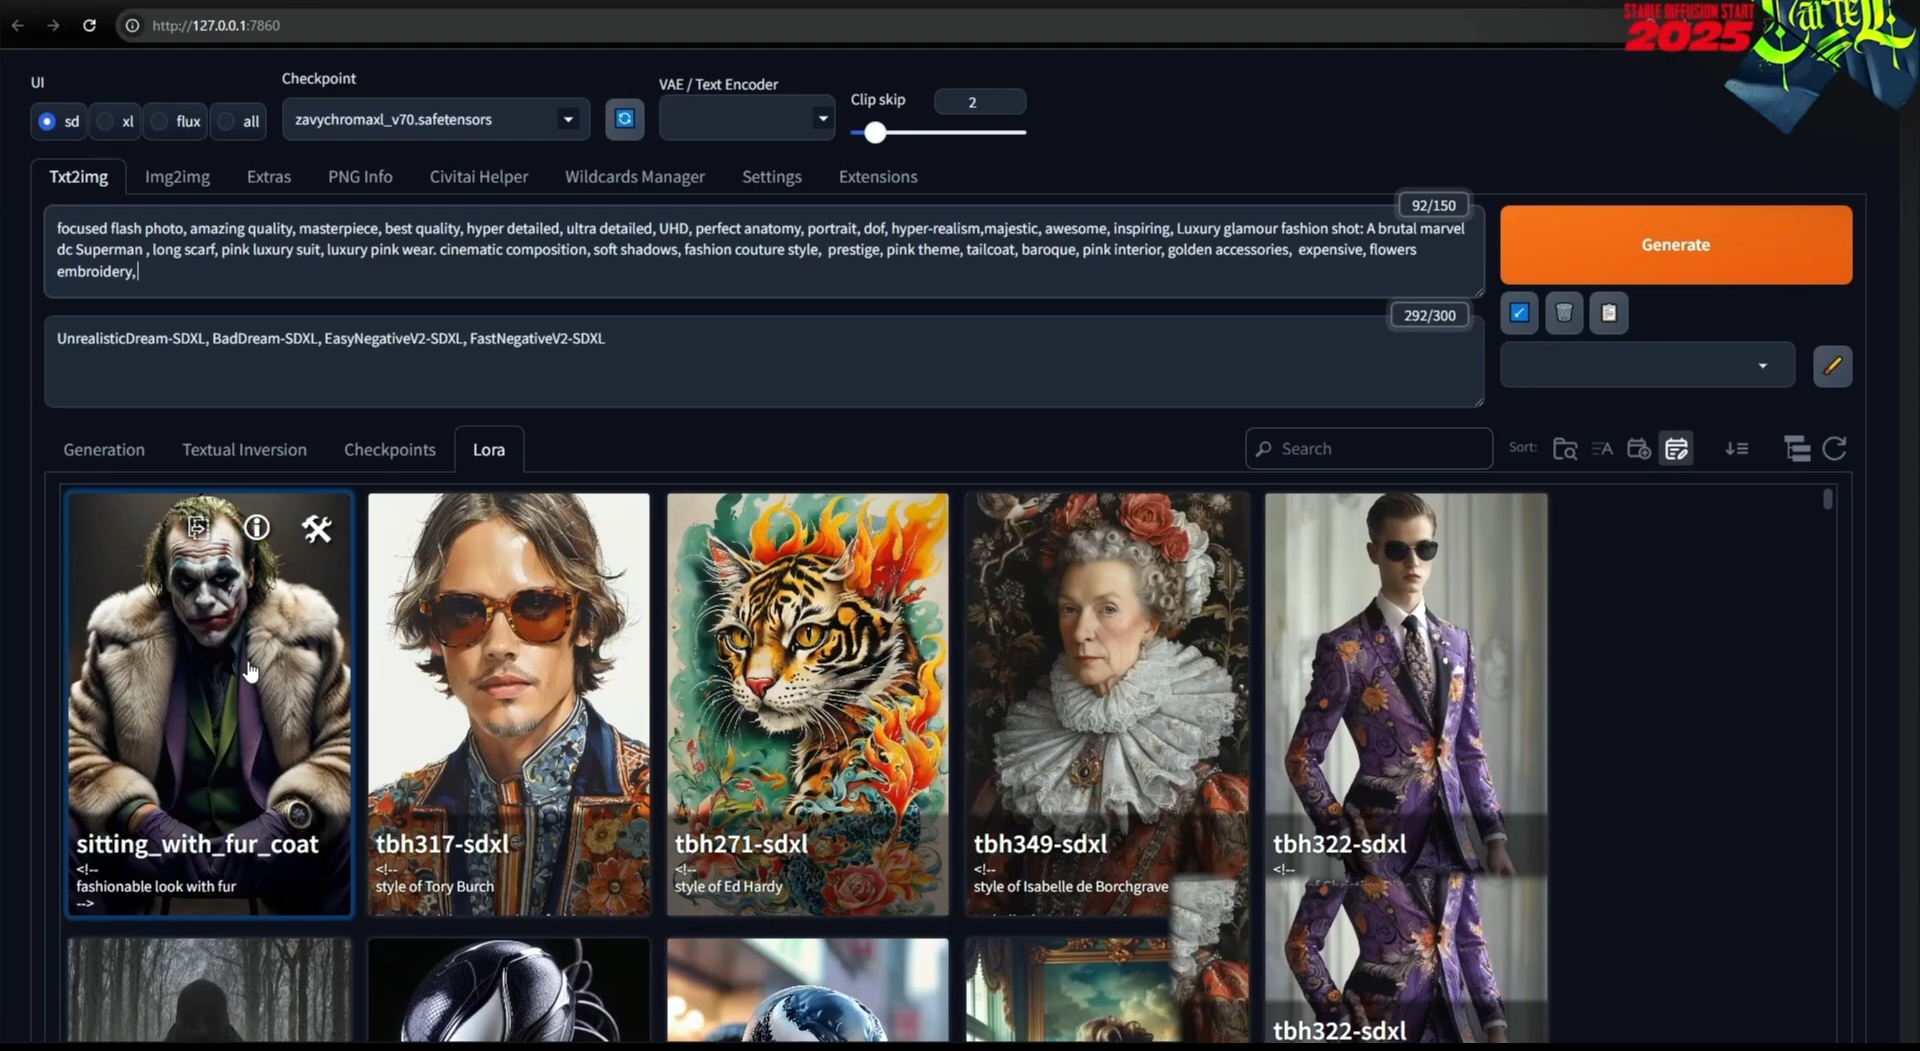Click the Lora gallery scrollbar thumb
This screenshot has height=1051, width=1920.
[x=1828, y=499]
